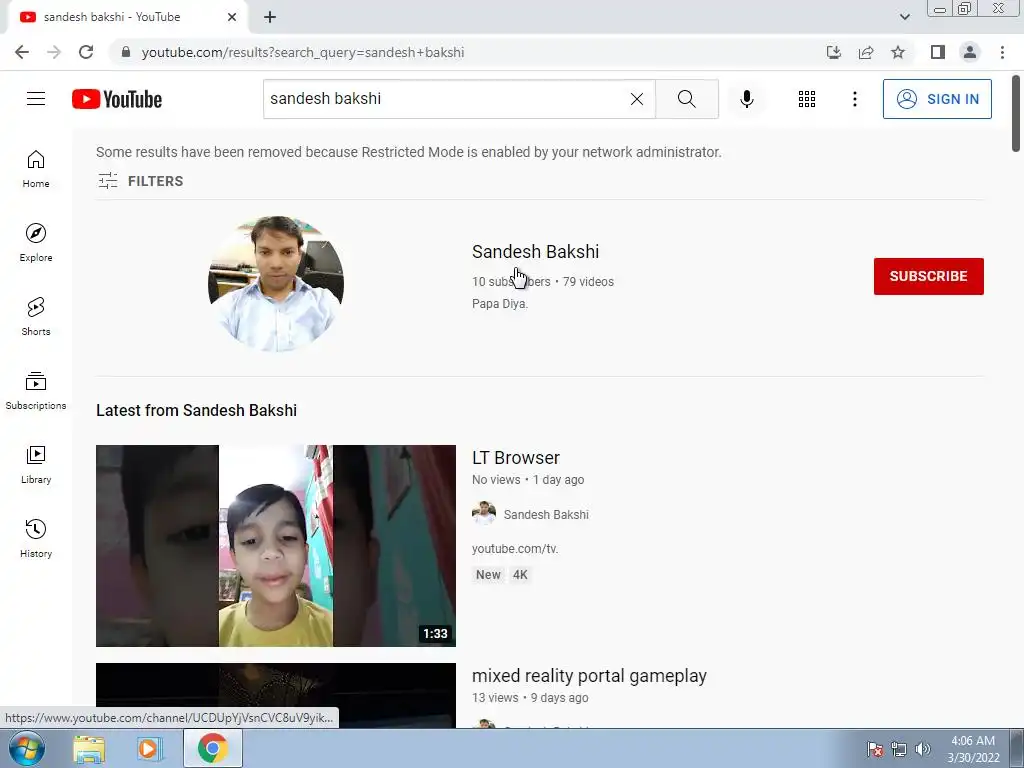Click the '4K' badge
1024x768 pixels.
click(x=520, y=575)
